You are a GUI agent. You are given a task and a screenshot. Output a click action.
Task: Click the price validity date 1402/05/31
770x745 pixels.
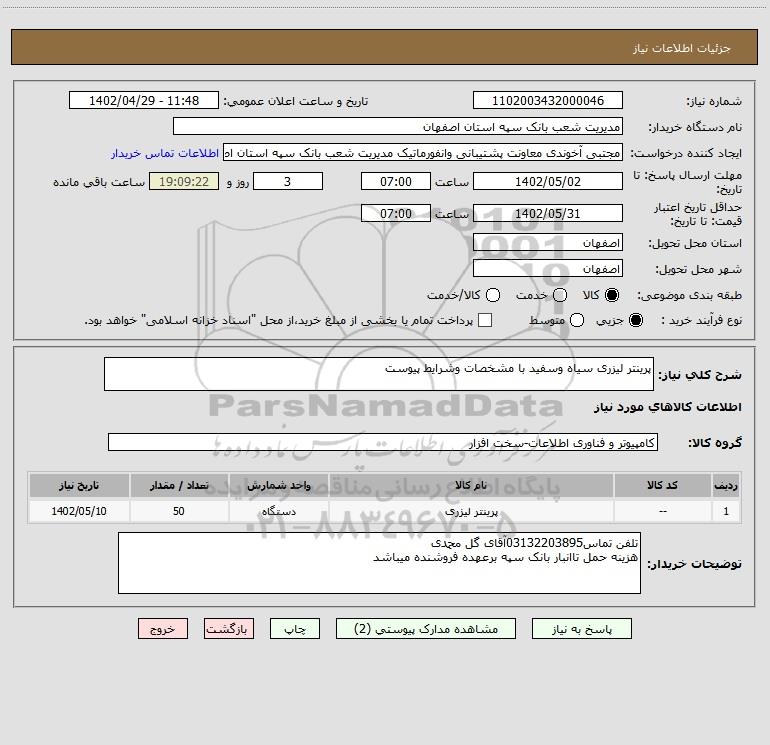pyautogui.click(x=548, y=213)
